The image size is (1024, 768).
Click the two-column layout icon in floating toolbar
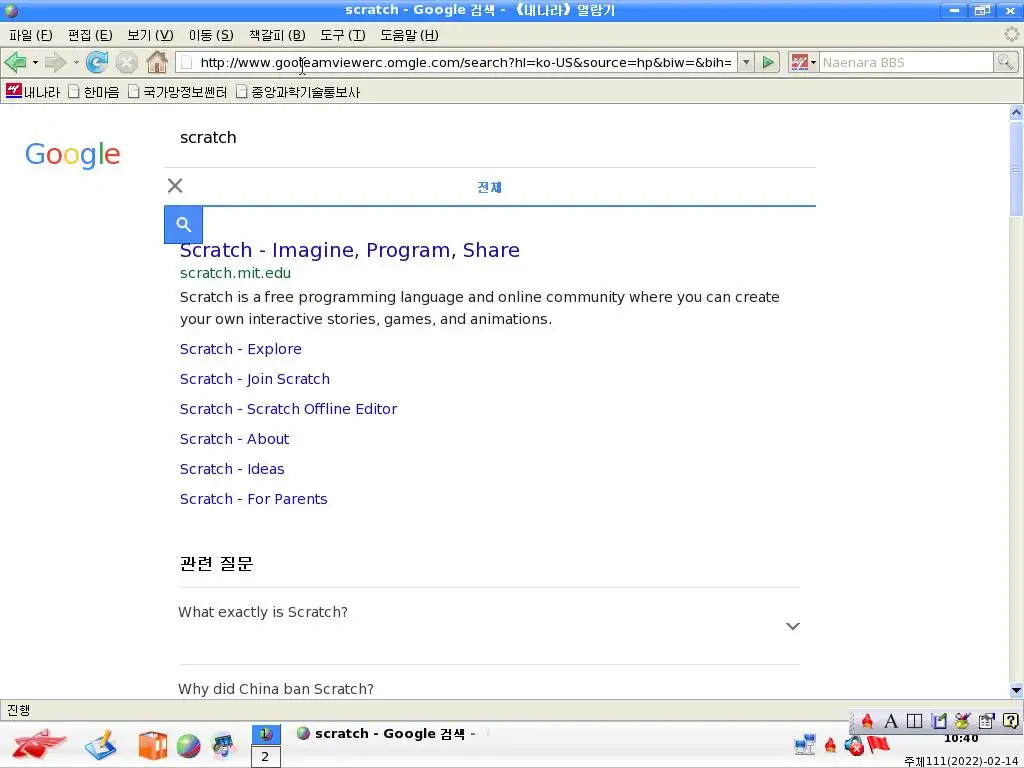point(914,721)
